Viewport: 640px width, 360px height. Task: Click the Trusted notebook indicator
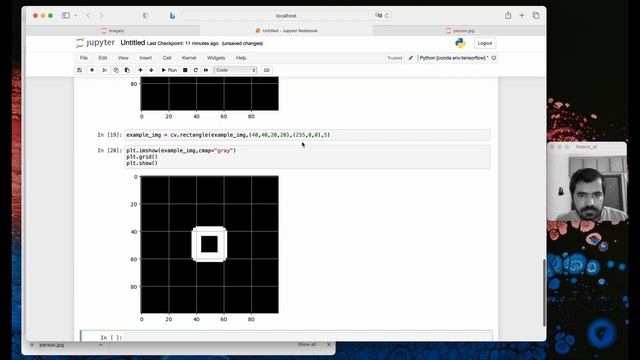click(394, 58)
